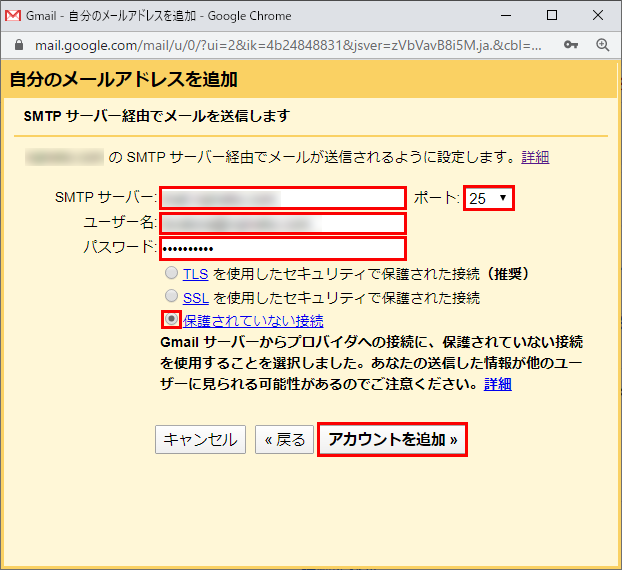This screenshot has height=570, width=622.
Task: Click the 保護されていない接続 link text
Action: (253, 320)
